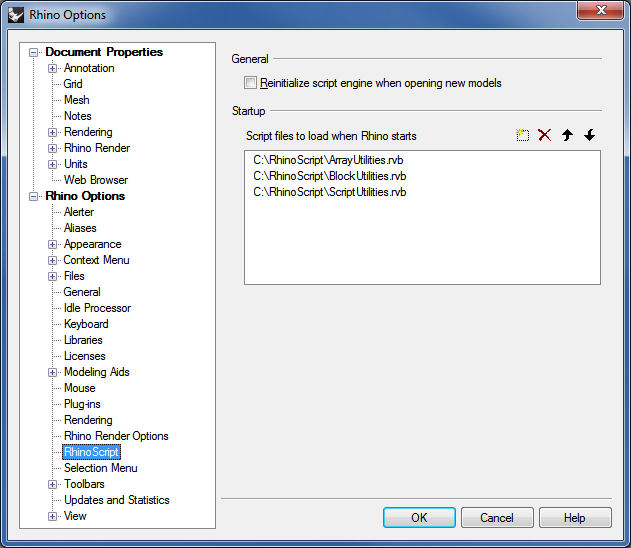The width and height of the screenshot is (631, 548).
Task: Collapse the Rhino Options tree node
Action: (33, 196)
